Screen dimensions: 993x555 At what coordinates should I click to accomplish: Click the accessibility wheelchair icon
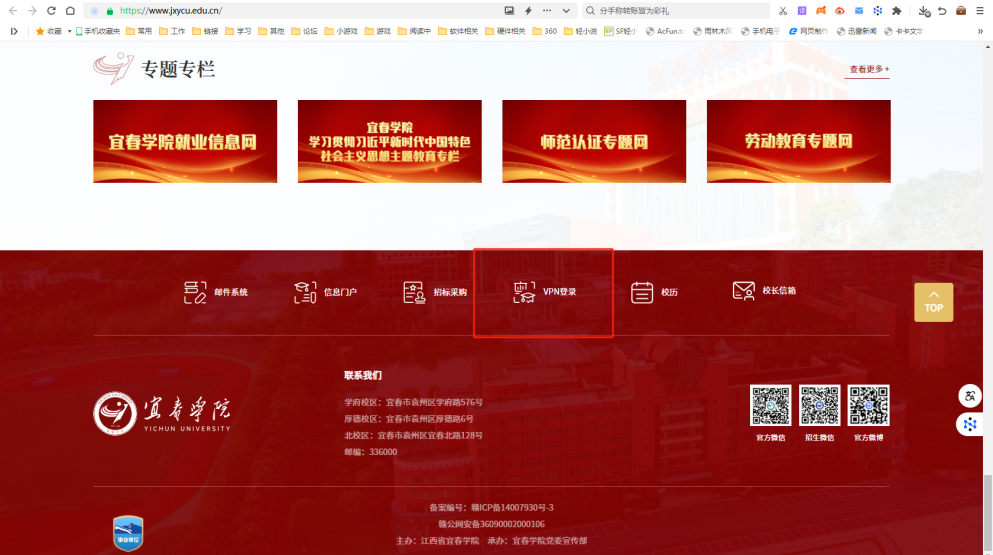(x=969, y=395)
